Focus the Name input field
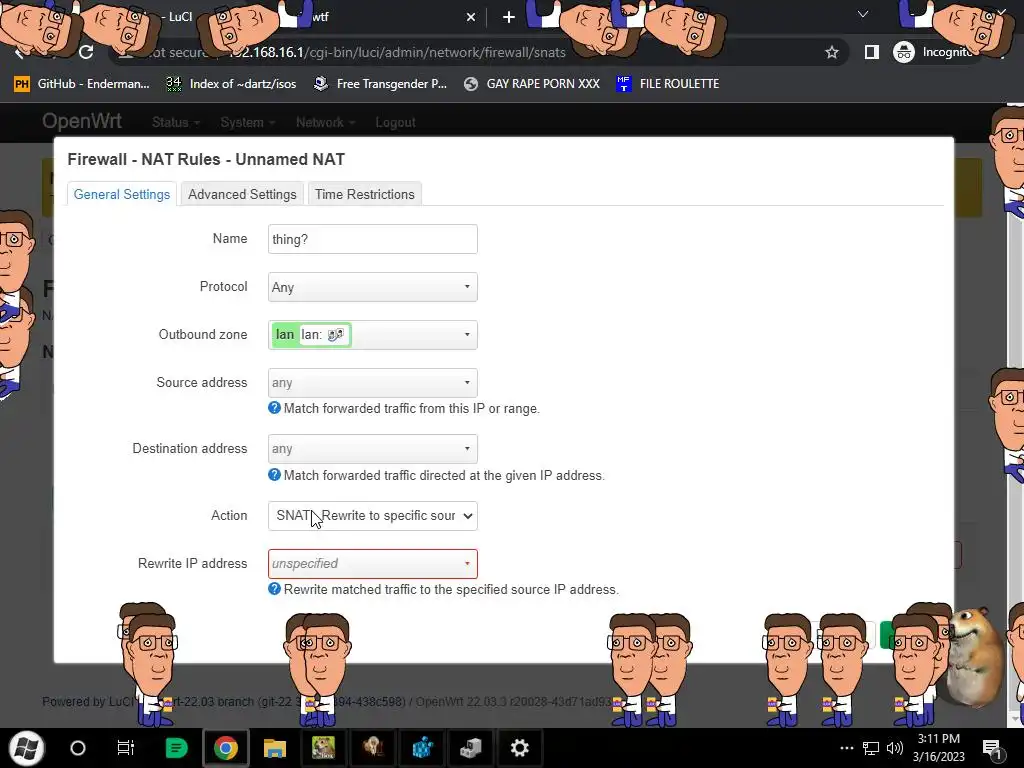This screenshot has width=1024, height=768. point(372,239)
